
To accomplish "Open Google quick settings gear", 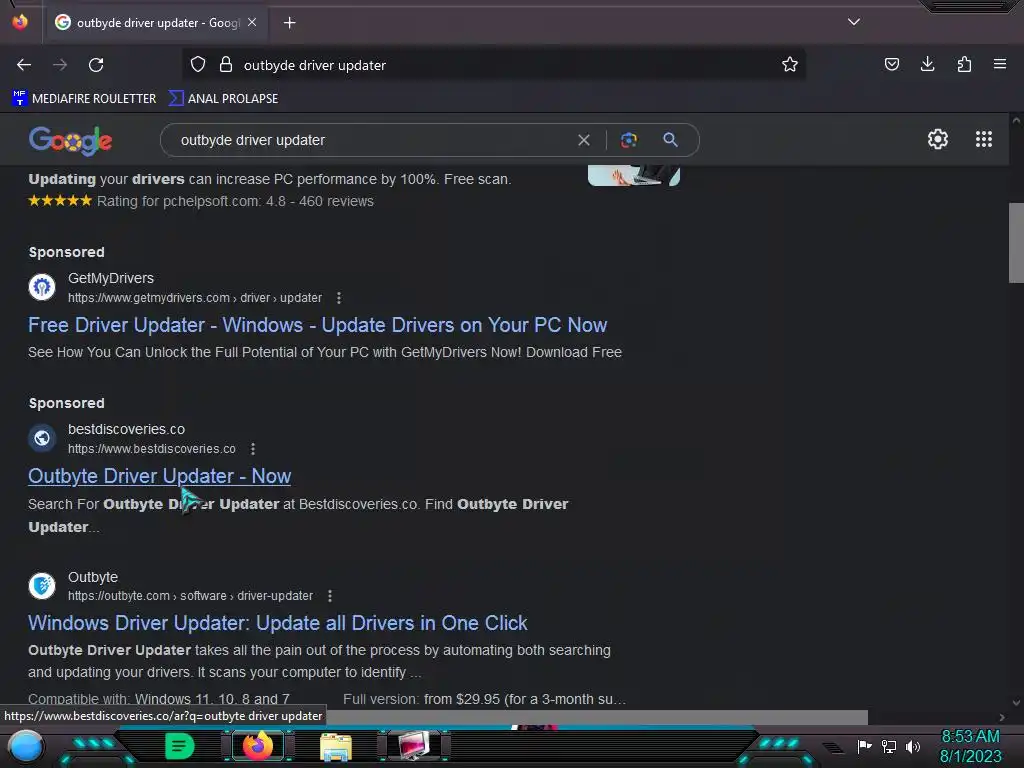I will [x=938, y=139].
